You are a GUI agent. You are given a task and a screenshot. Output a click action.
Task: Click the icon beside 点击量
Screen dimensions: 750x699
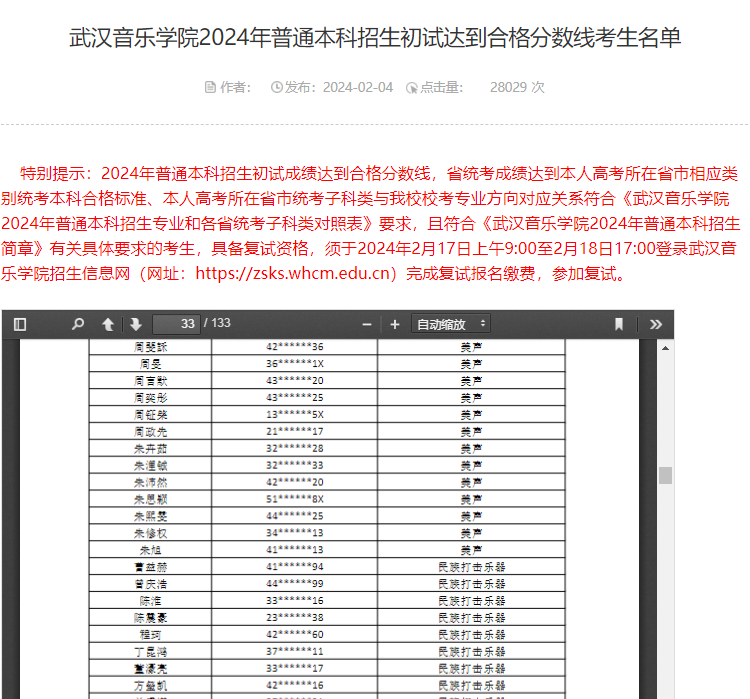pos(411,87)
